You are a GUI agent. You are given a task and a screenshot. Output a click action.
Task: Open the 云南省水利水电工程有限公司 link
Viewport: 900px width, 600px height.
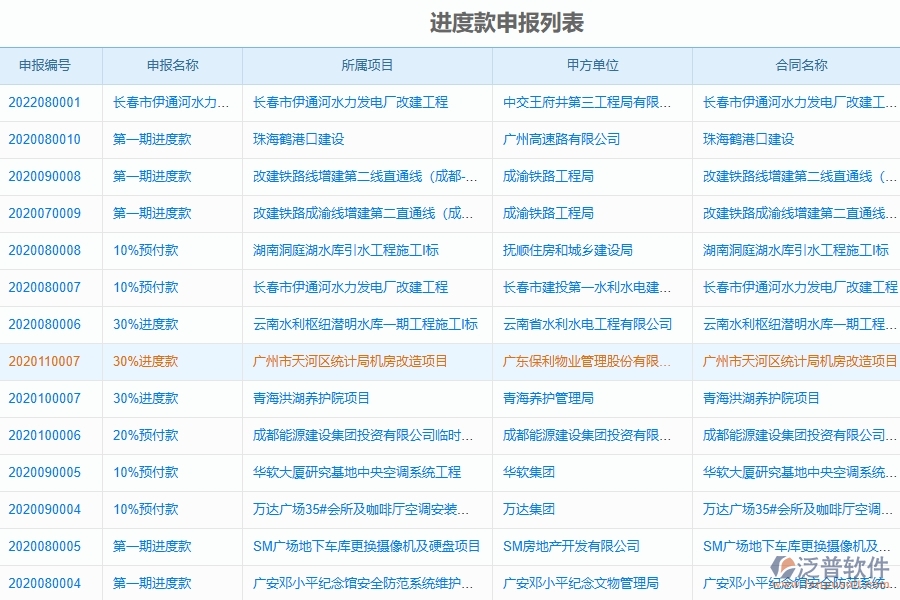point(586,324)
